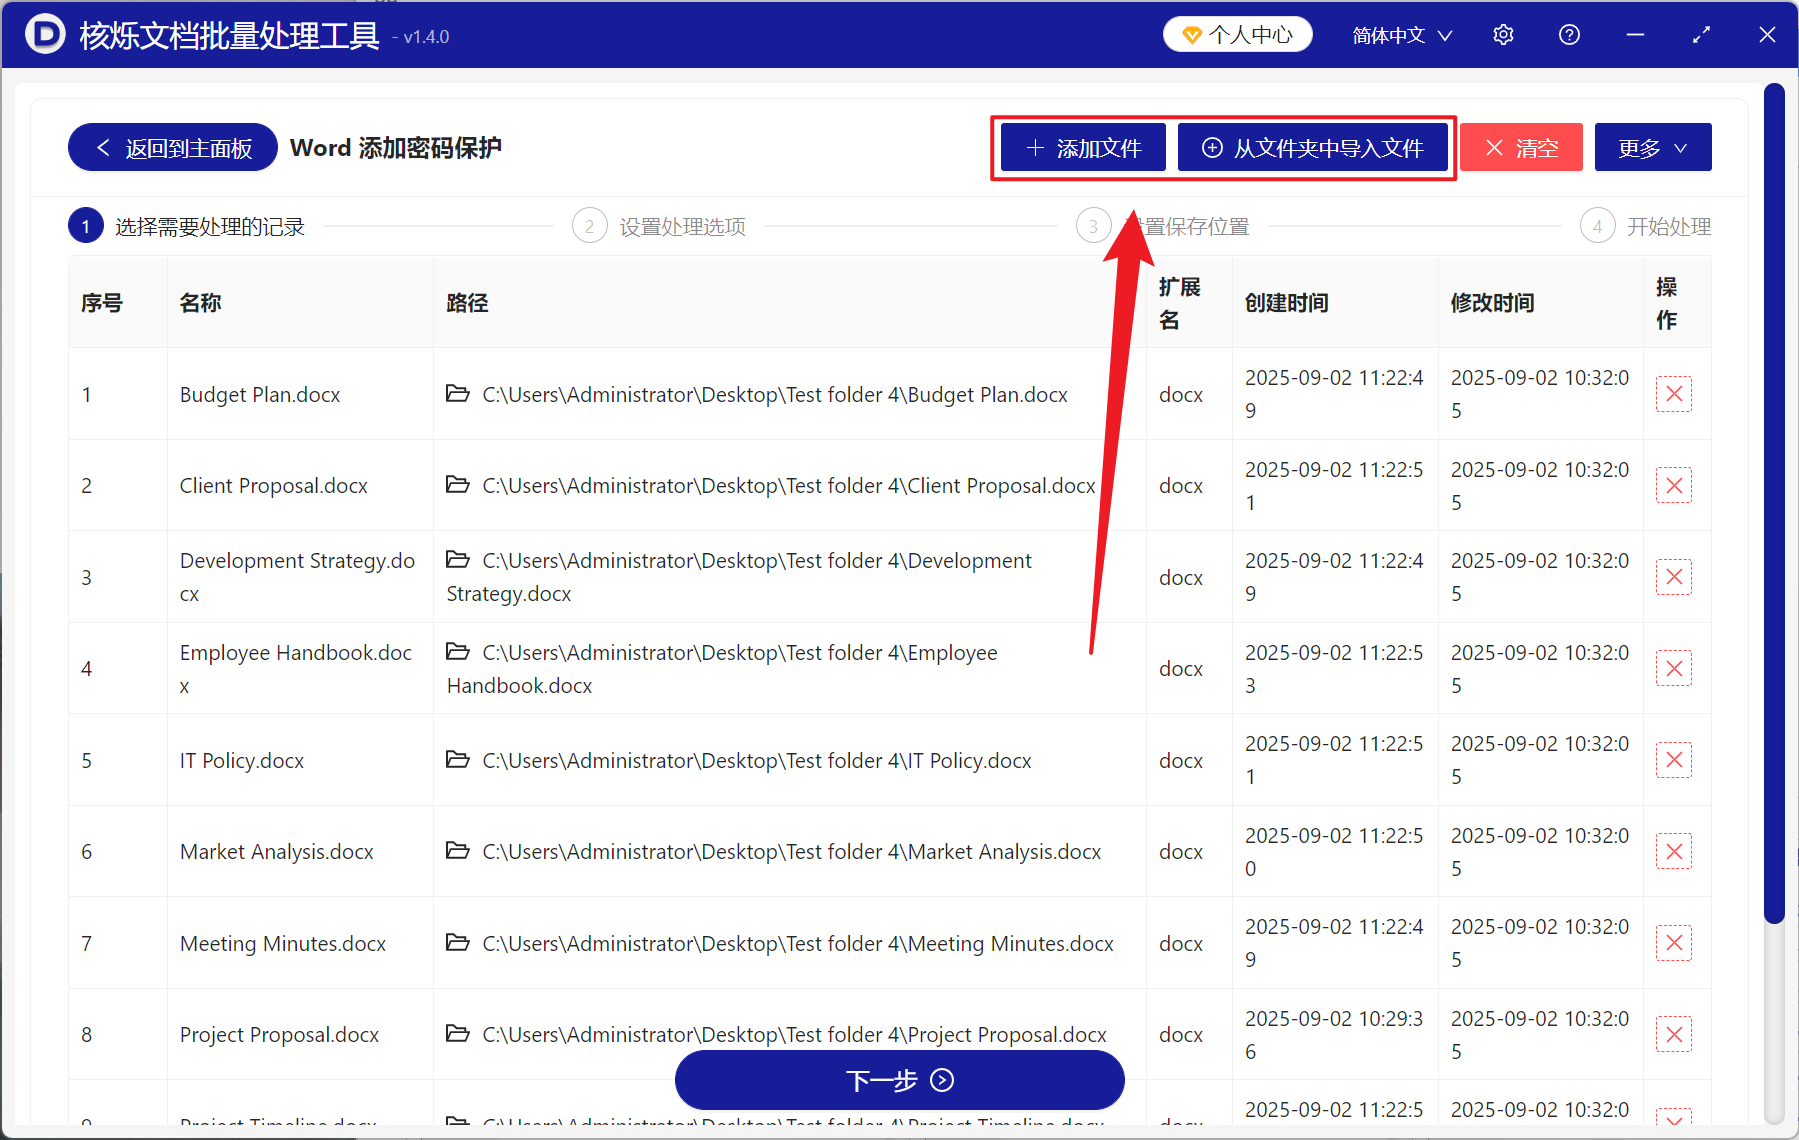The height and width of the screenshot is (1140, 1799).
Task: Open 个人中心 in the top bar
Action: tap(1237, 33)
